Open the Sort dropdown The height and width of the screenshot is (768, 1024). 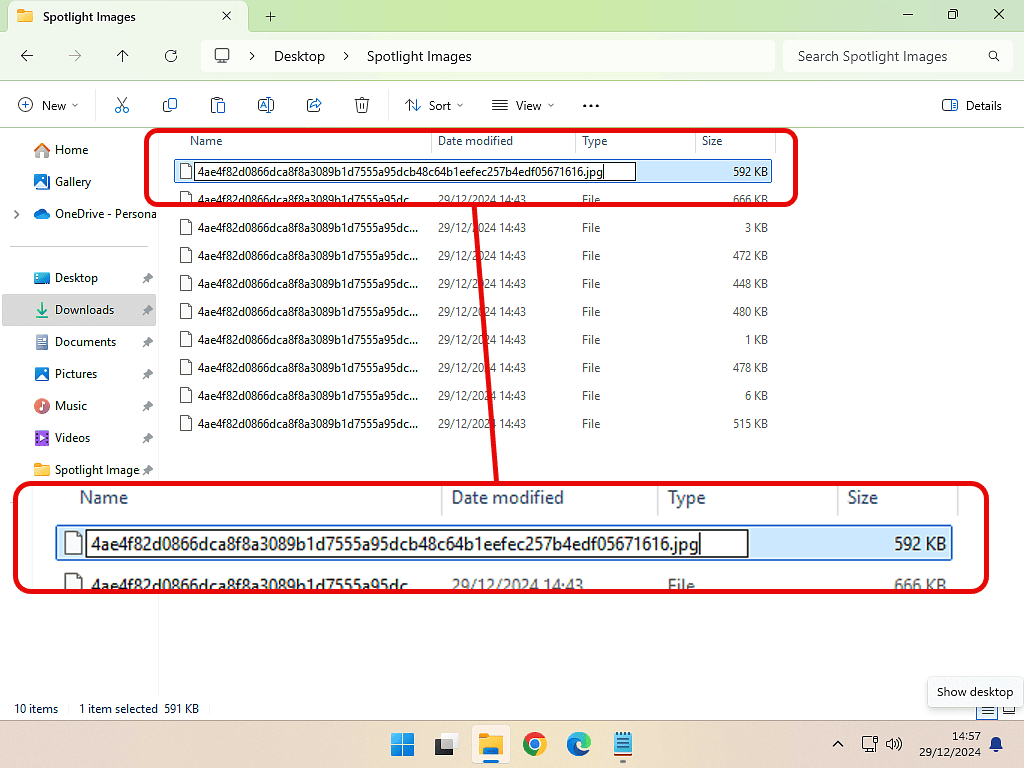[x=433, y=105]
